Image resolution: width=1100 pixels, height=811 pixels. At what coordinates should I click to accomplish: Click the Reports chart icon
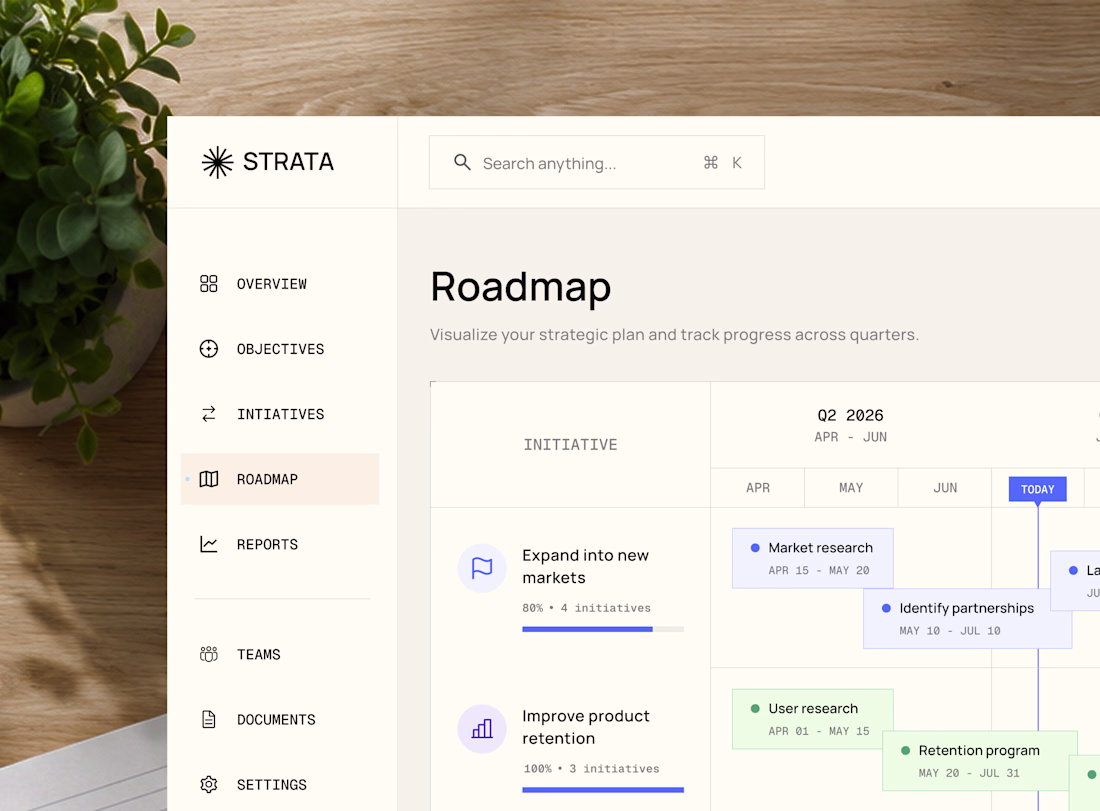coord(208,544)
